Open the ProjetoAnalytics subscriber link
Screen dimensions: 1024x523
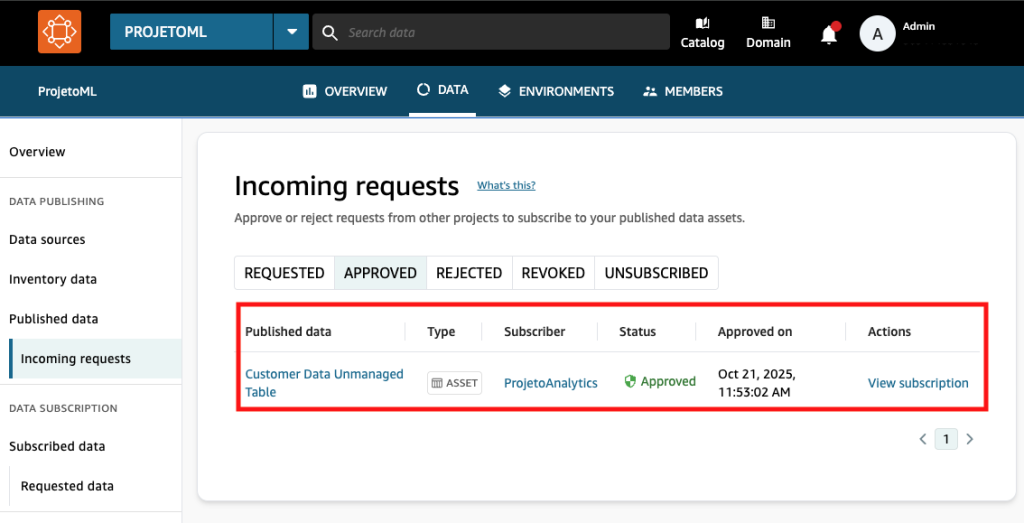(550, 383)
